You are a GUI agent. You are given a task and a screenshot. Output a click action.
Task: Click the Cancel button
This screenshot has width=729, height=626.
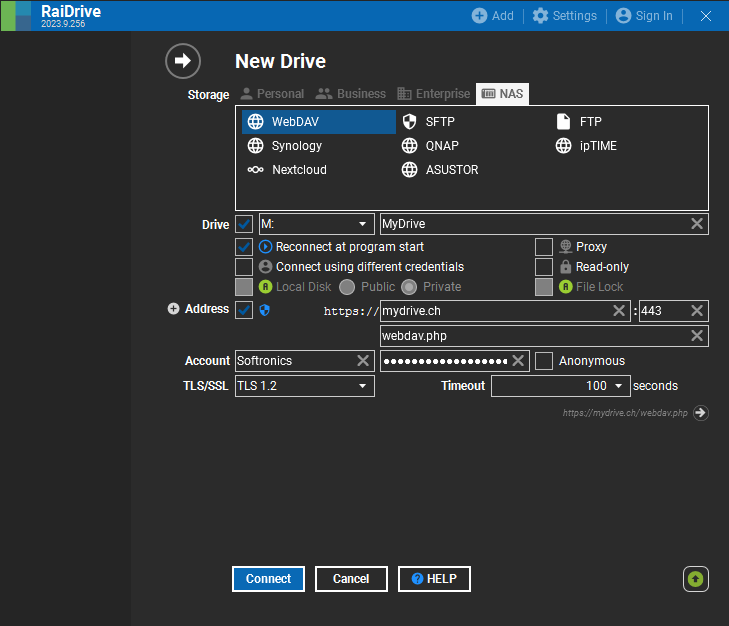[x=351, y=579]
